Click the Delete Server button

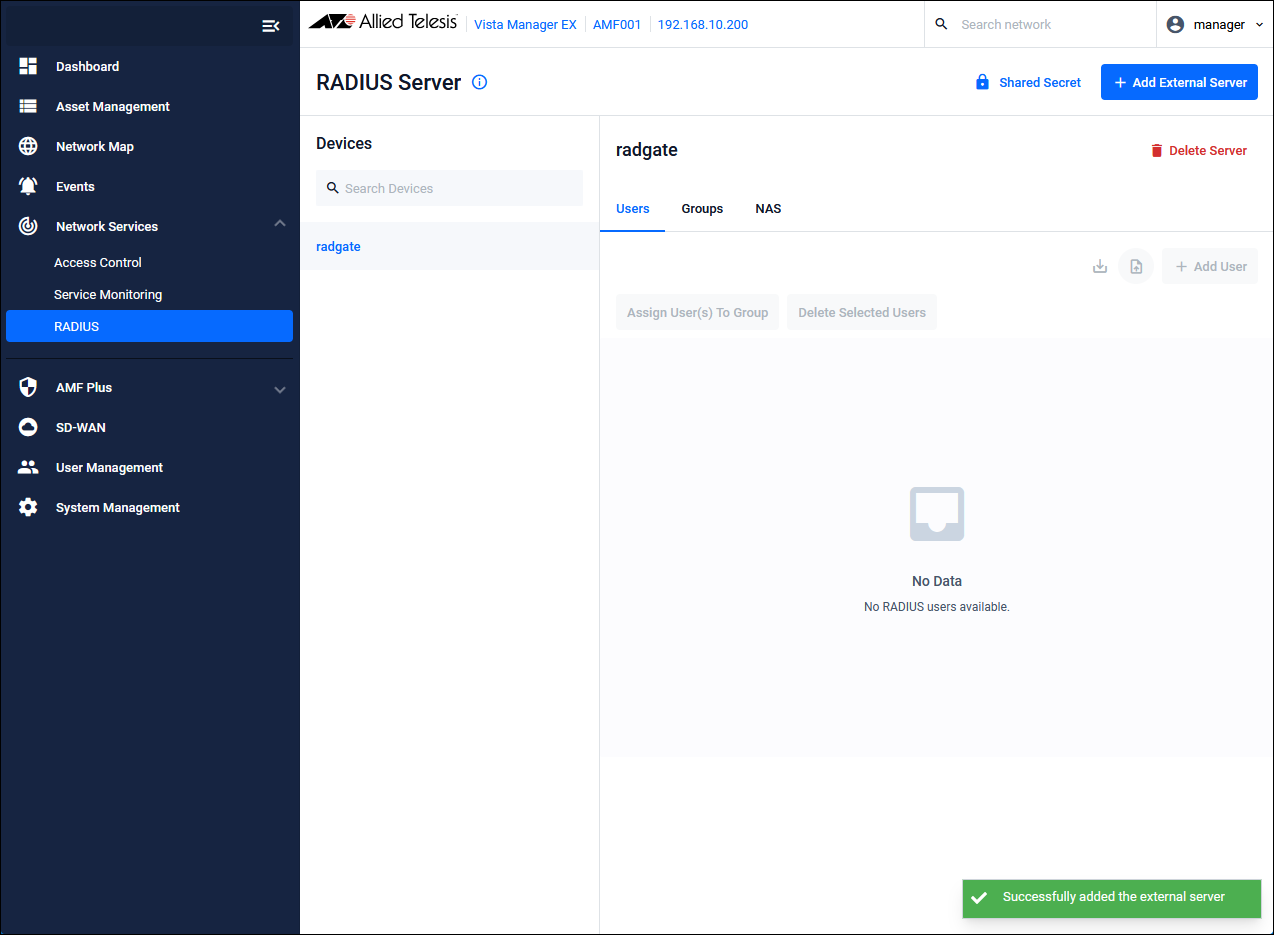1198,150
